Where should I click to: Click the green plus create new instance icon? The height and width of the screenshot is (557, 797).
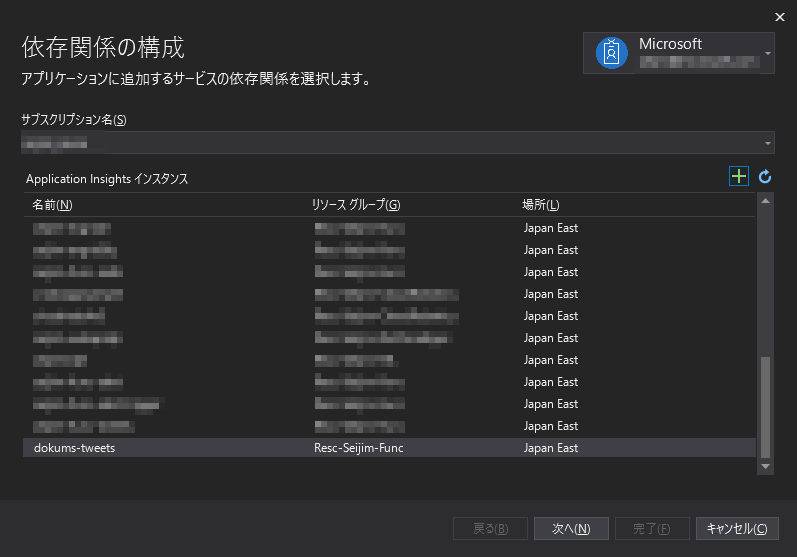[739, 176]
